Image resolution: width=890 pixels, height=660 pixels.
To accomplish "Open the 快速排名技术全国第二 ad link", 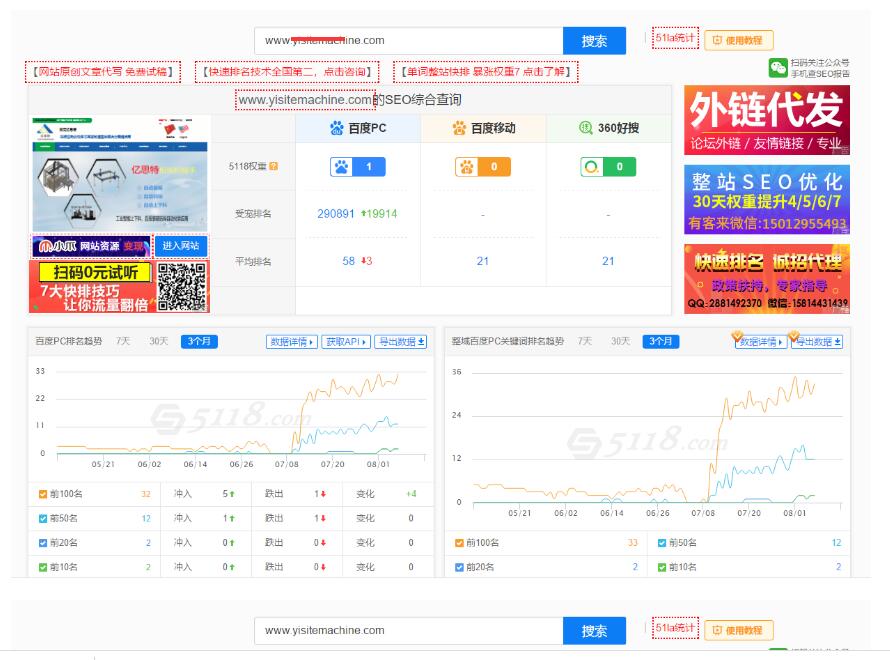I will pyautogui.click(x=287, y=72).
